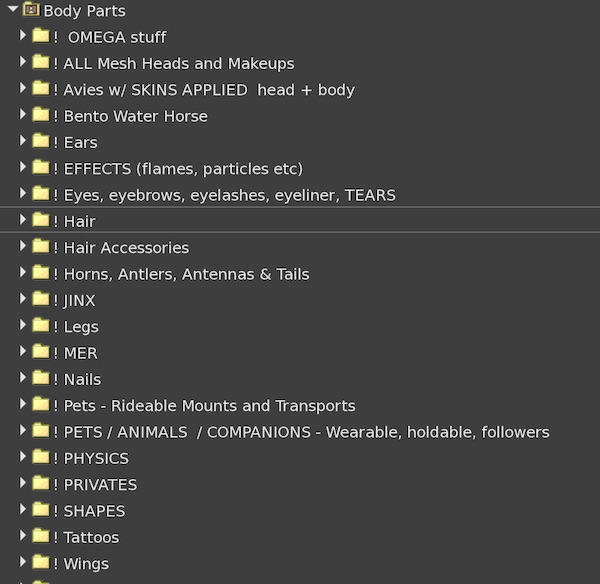Click folder icon for PETS / ANIMALS / COMPANIONS
Viewport: 600px width, 584px height.
pos(41,430)
